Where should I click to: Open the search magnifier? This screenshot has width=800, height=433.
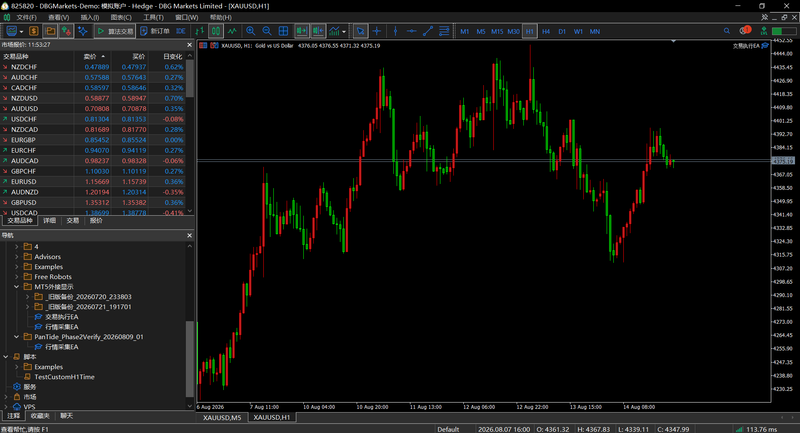point(727,31)
